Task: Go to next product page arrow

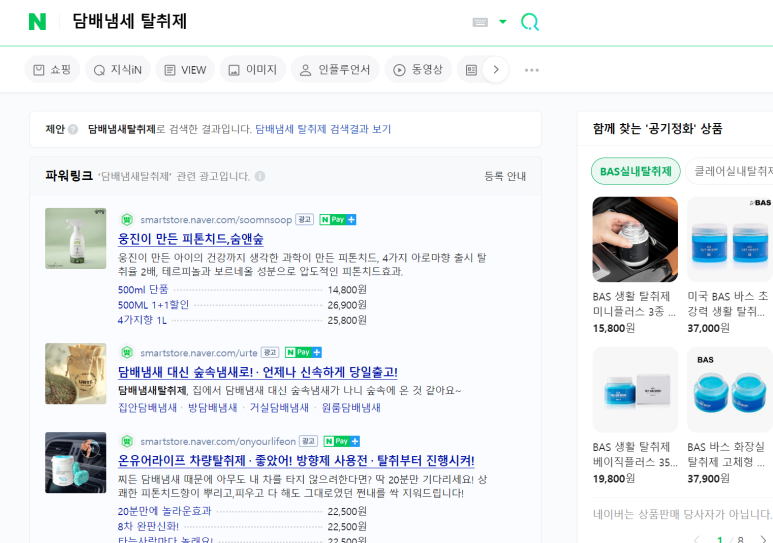Action: pos(763,539)
